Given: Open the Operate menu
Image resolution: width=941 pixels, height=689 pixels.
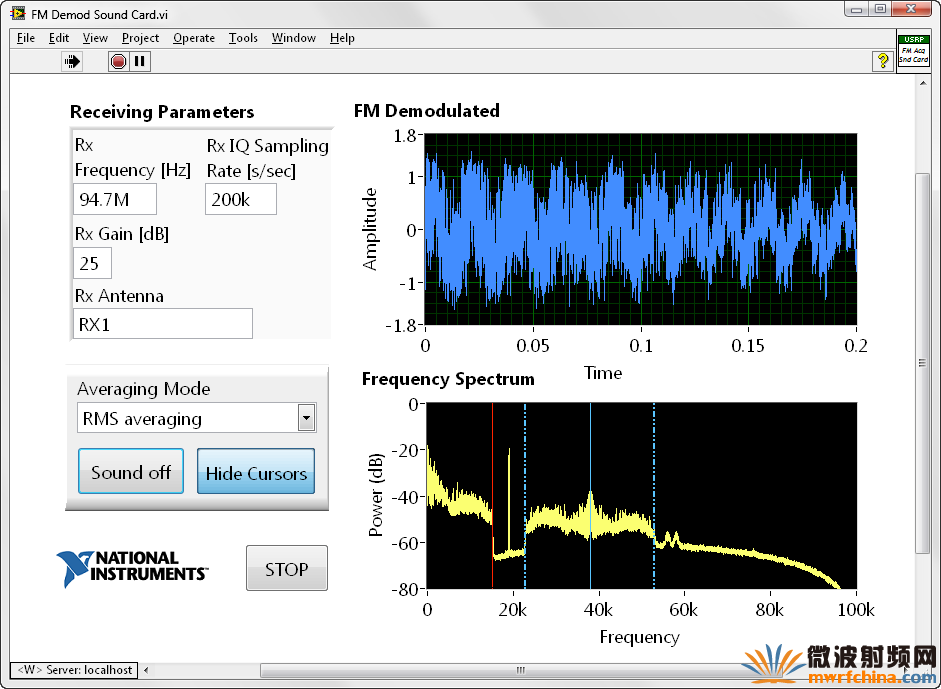Looking at the screenshot, I should coord(194,38).
